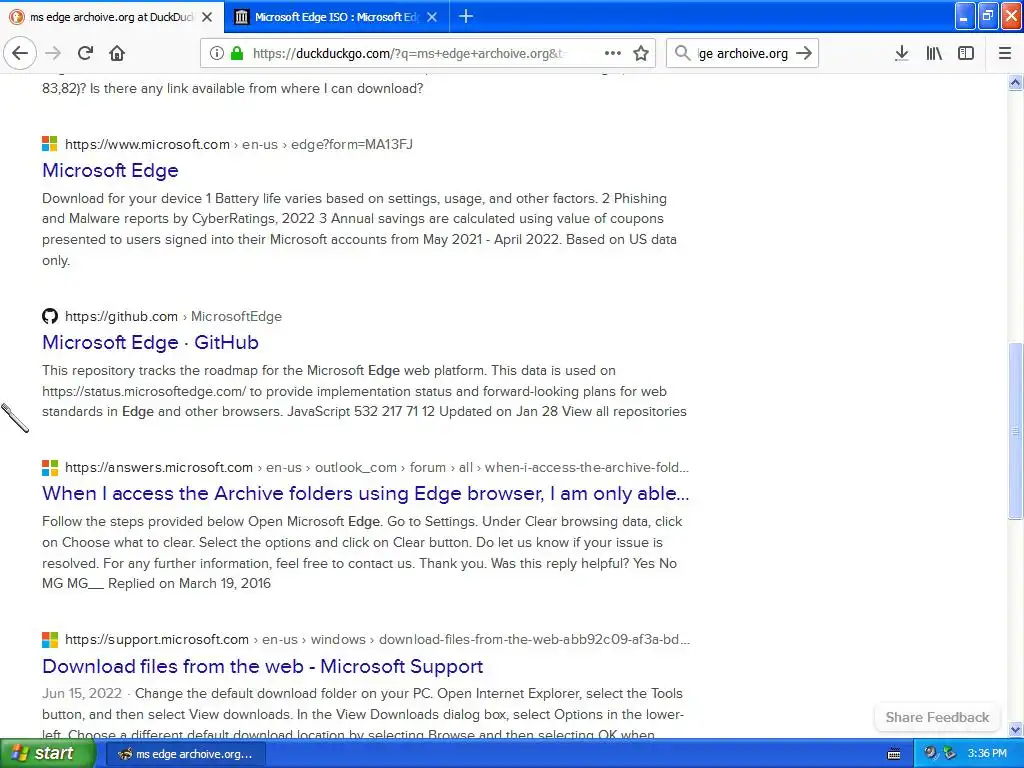Image resolution: width=1024 pixels, height=768 pixels.
Task: Click the first system tray icon
Action: pyautogui.click(x=930, y=754)
